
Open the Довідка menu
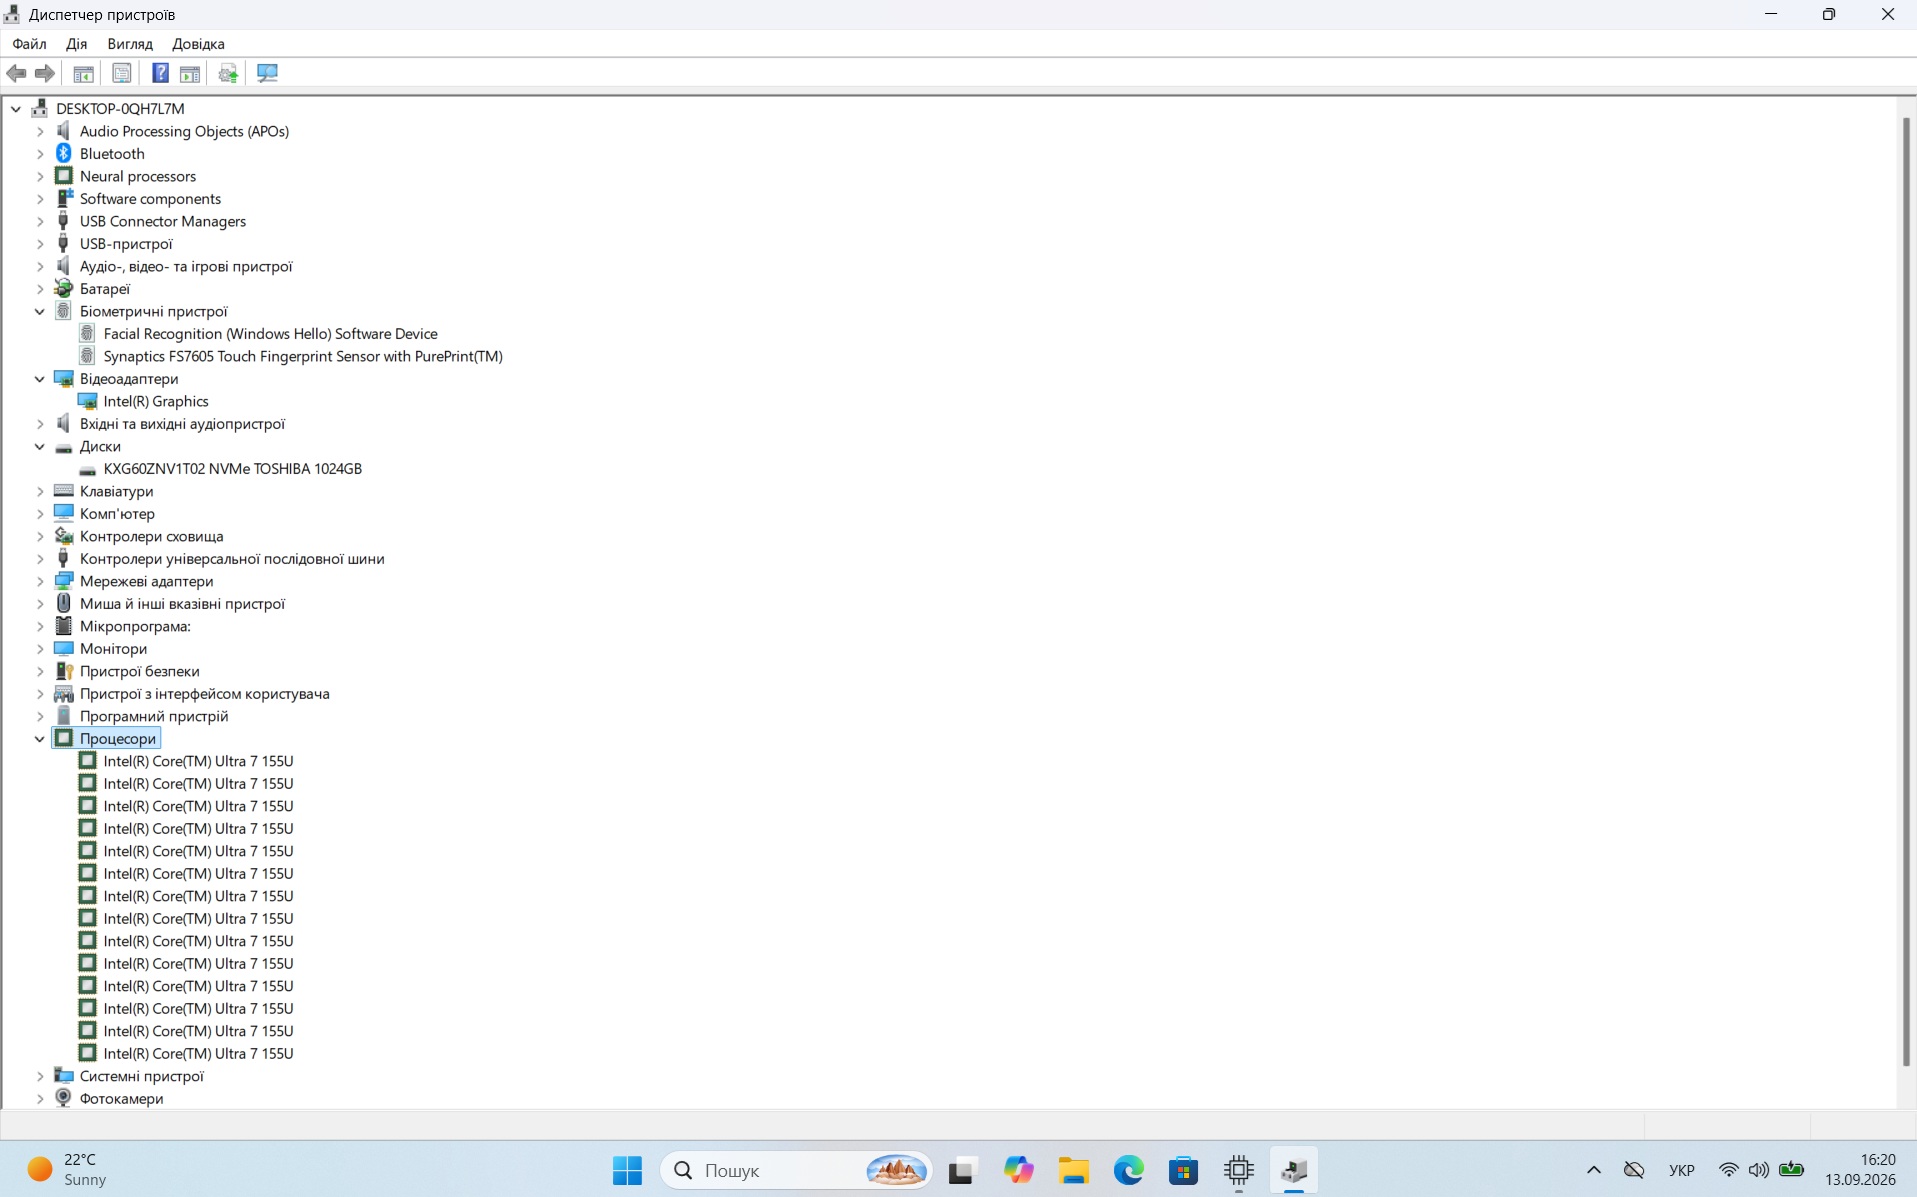click(198, 43)
